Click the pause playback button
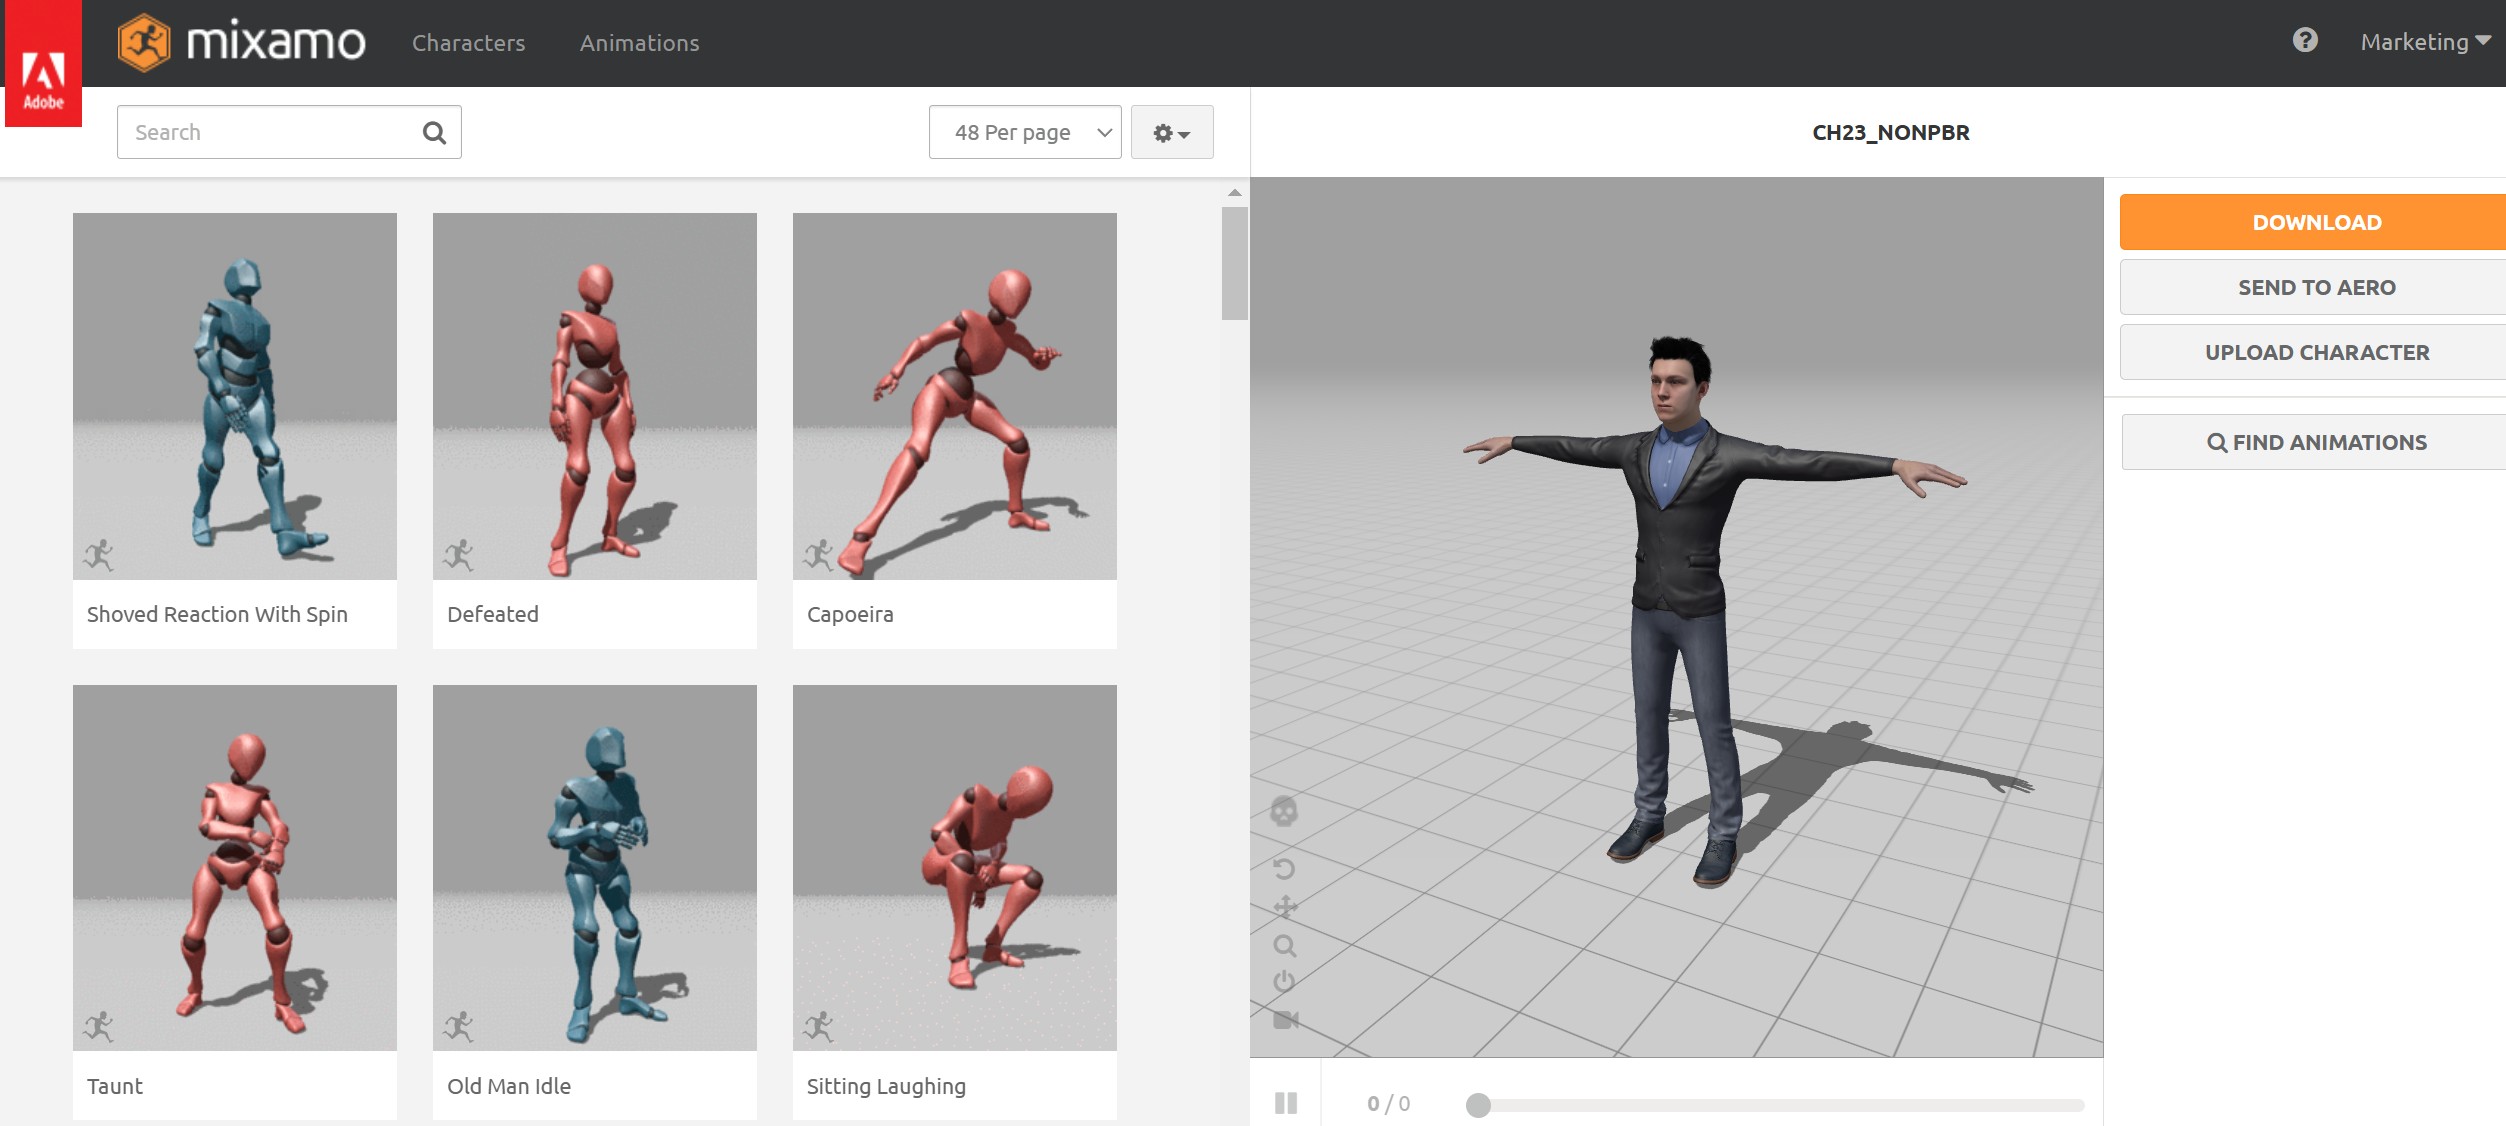The width and height of the screenshot is (2506, 1126). [x=1286, y=1103]
